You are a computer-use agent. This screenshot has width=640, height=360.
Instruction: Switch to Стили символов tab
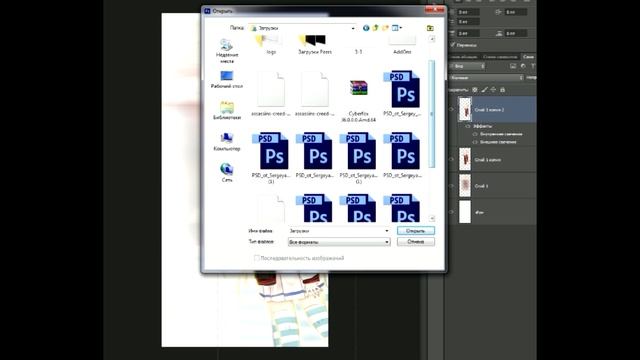pos(500,57)
